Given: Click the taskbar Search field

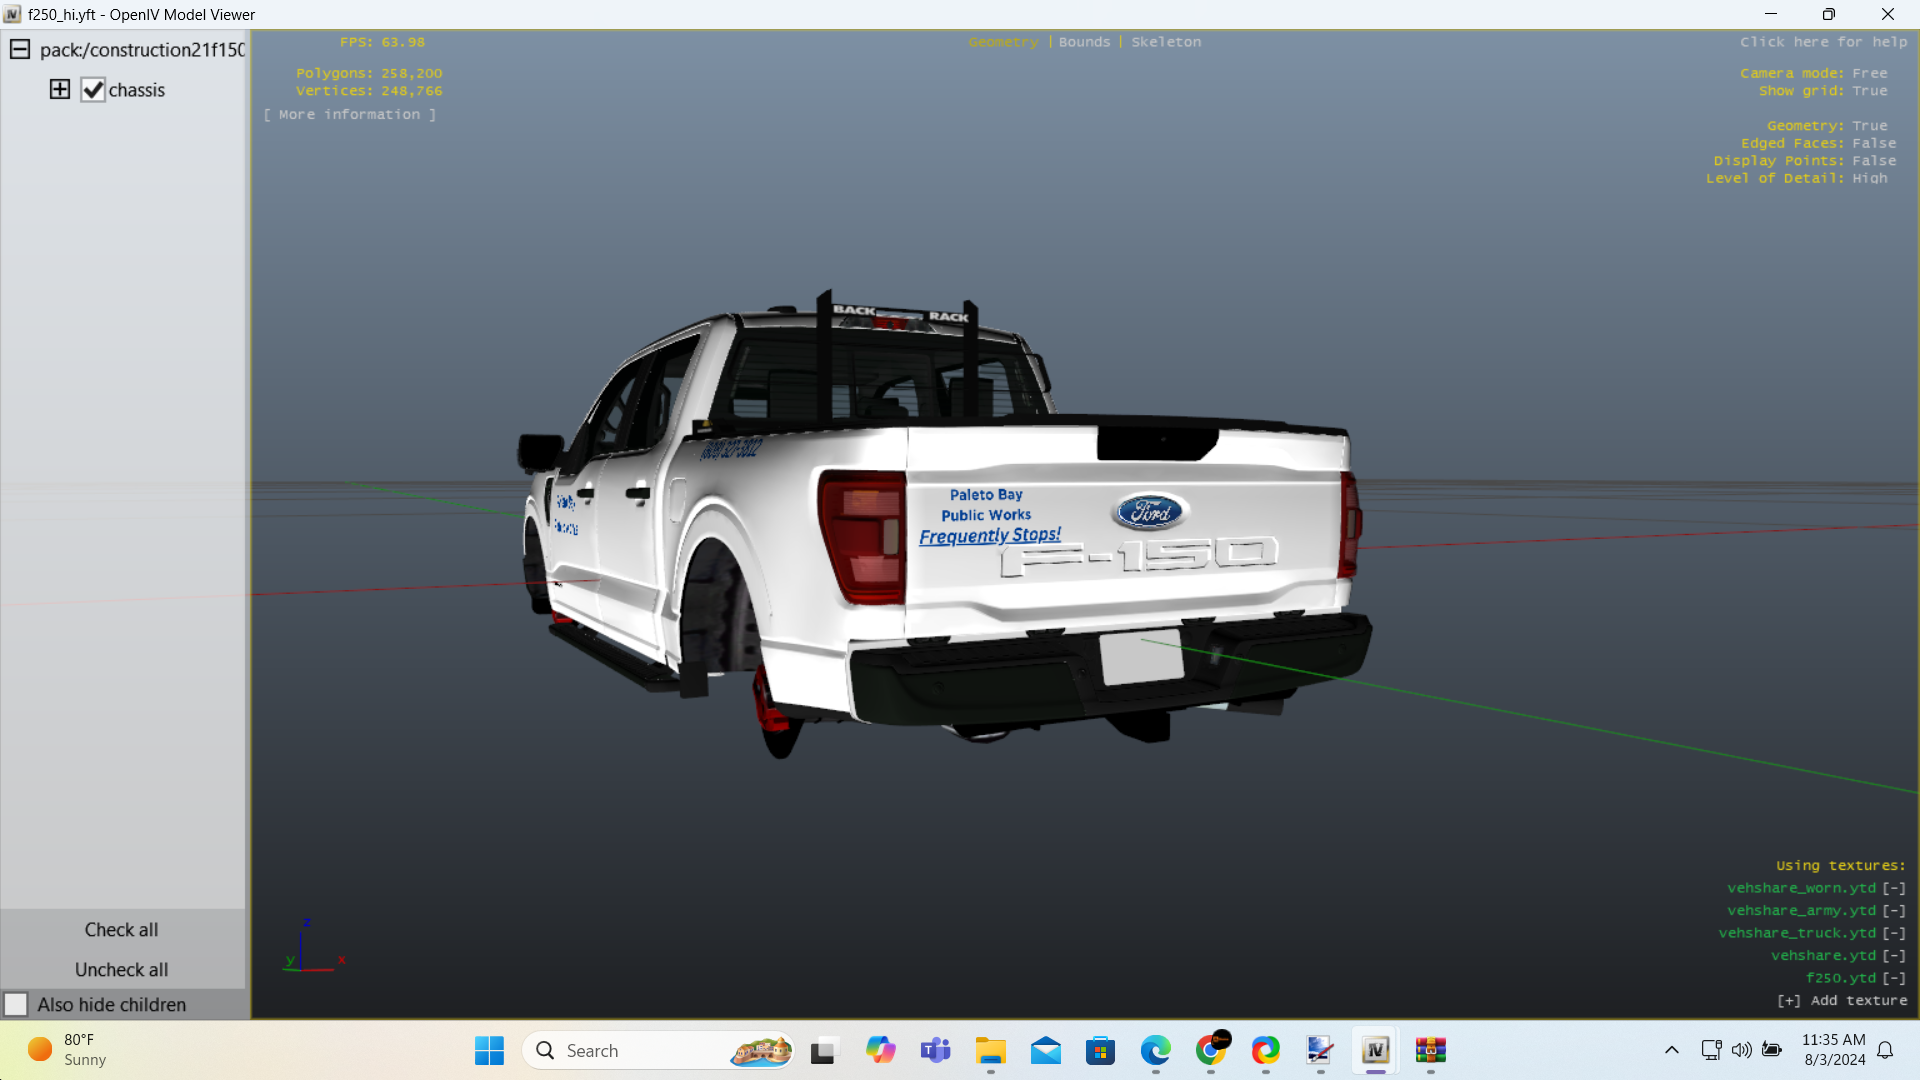Looking at the screenshot, I should coord(640,1051).
